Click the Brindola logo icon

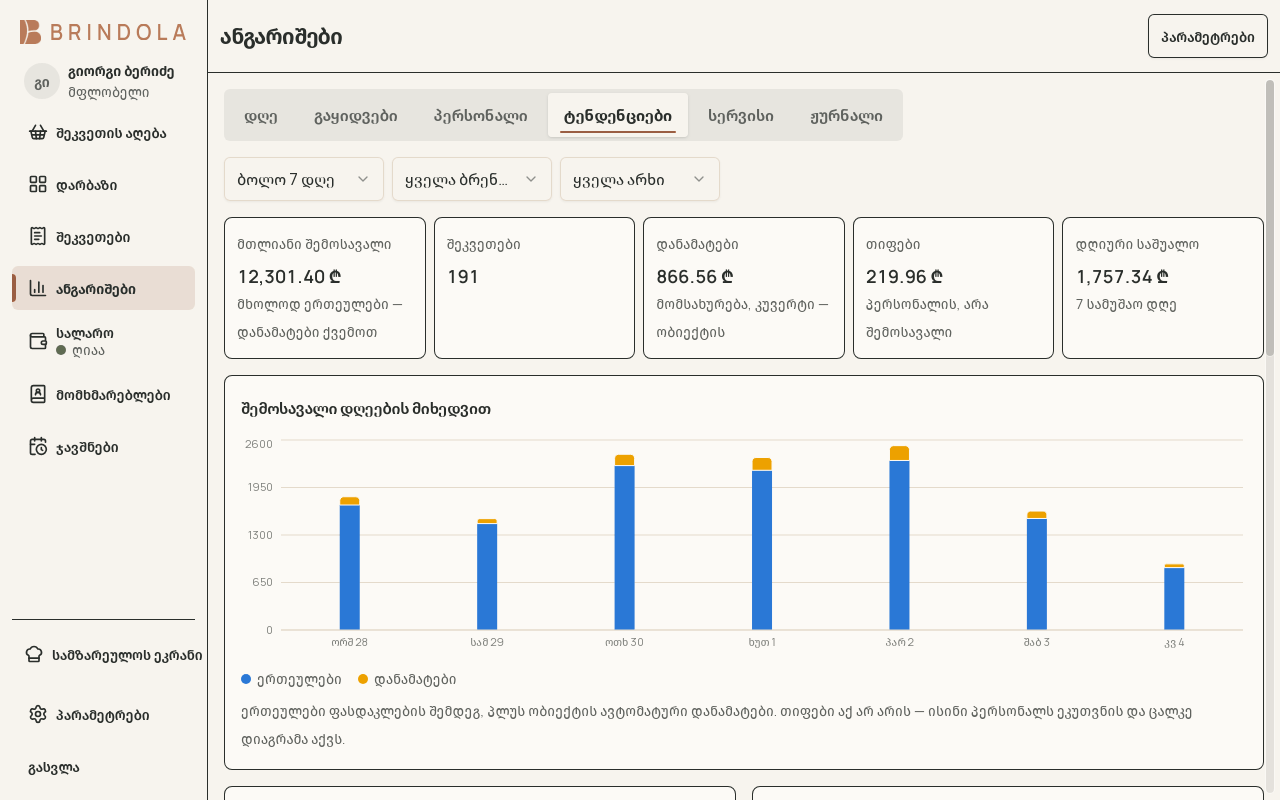point(31,32)
